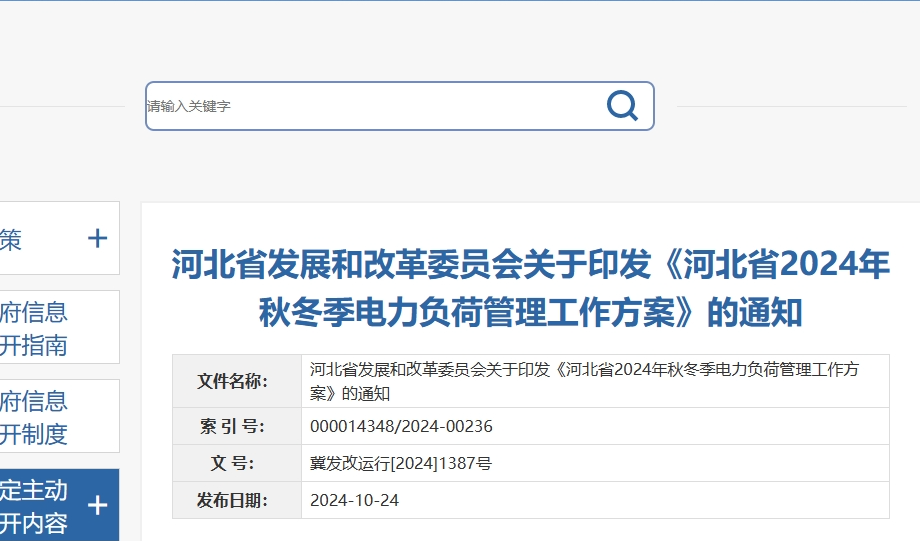Select the 策 sidebar menu label

click(x=11, y=239)
